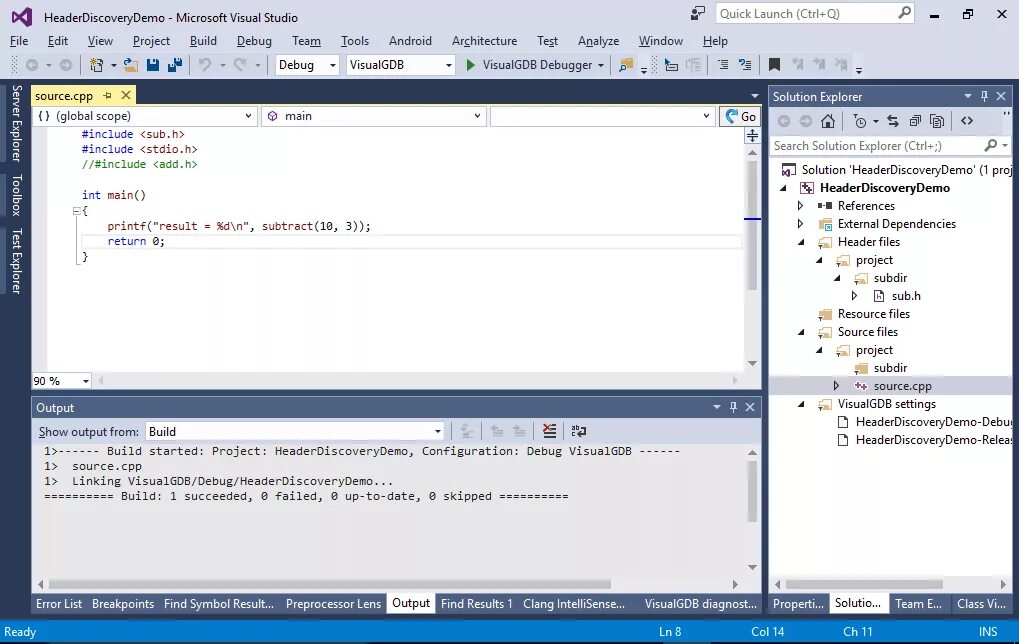Collapse the Header files folder
The image size is (1019, 644).
[x=801, y=242]
